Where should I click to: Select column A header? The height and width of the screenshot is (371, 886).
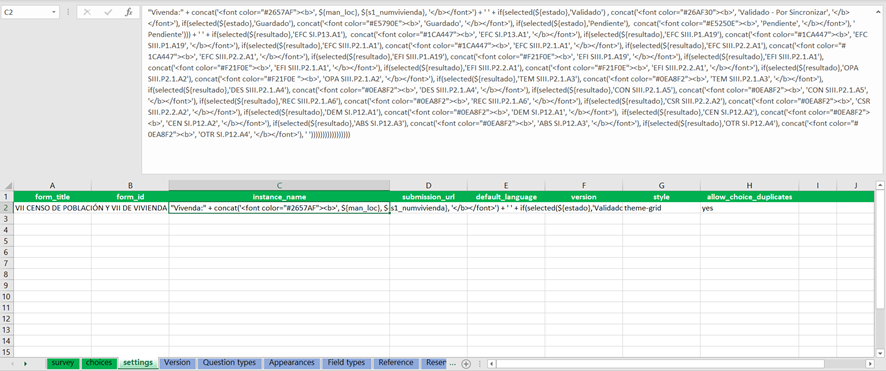pos(52,185)
